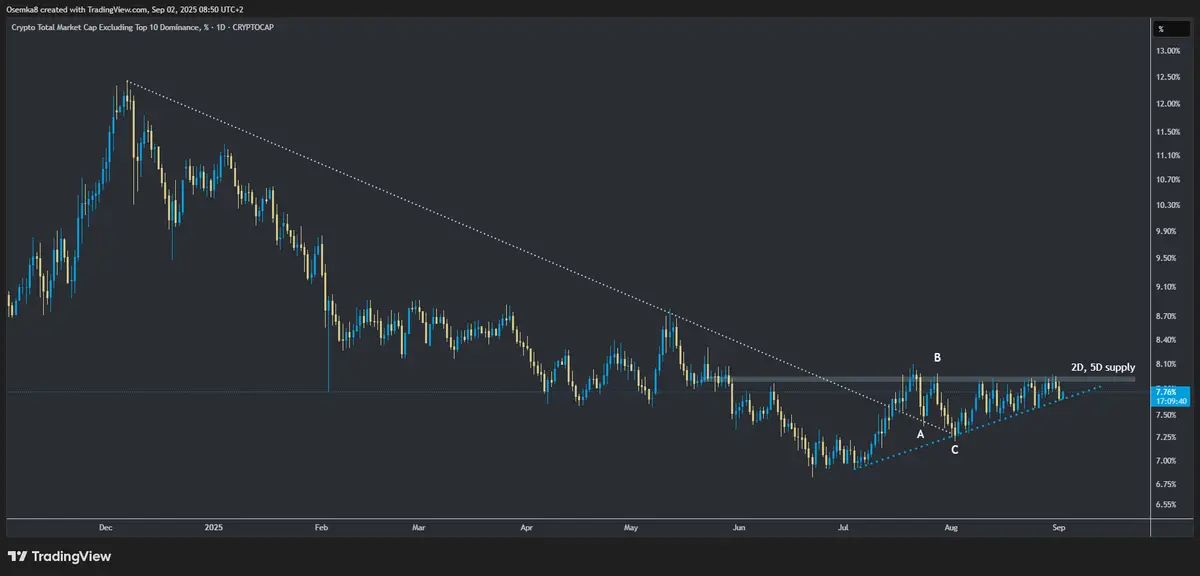
Task: Select the blue dotted ascending trendline
Action: 978,426
